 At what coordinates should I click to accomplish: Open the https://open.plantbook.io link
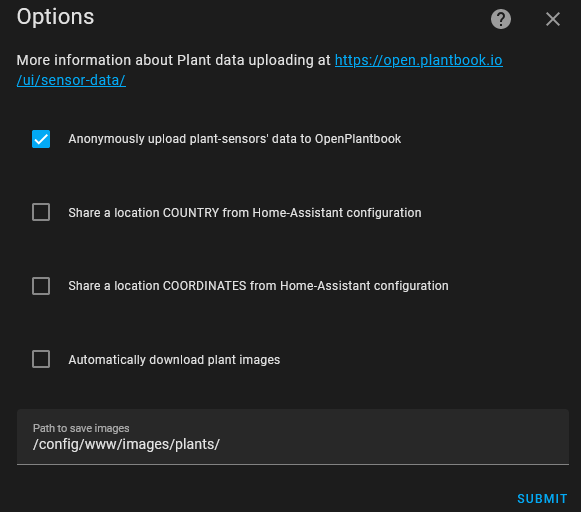(x=419, y=60)
